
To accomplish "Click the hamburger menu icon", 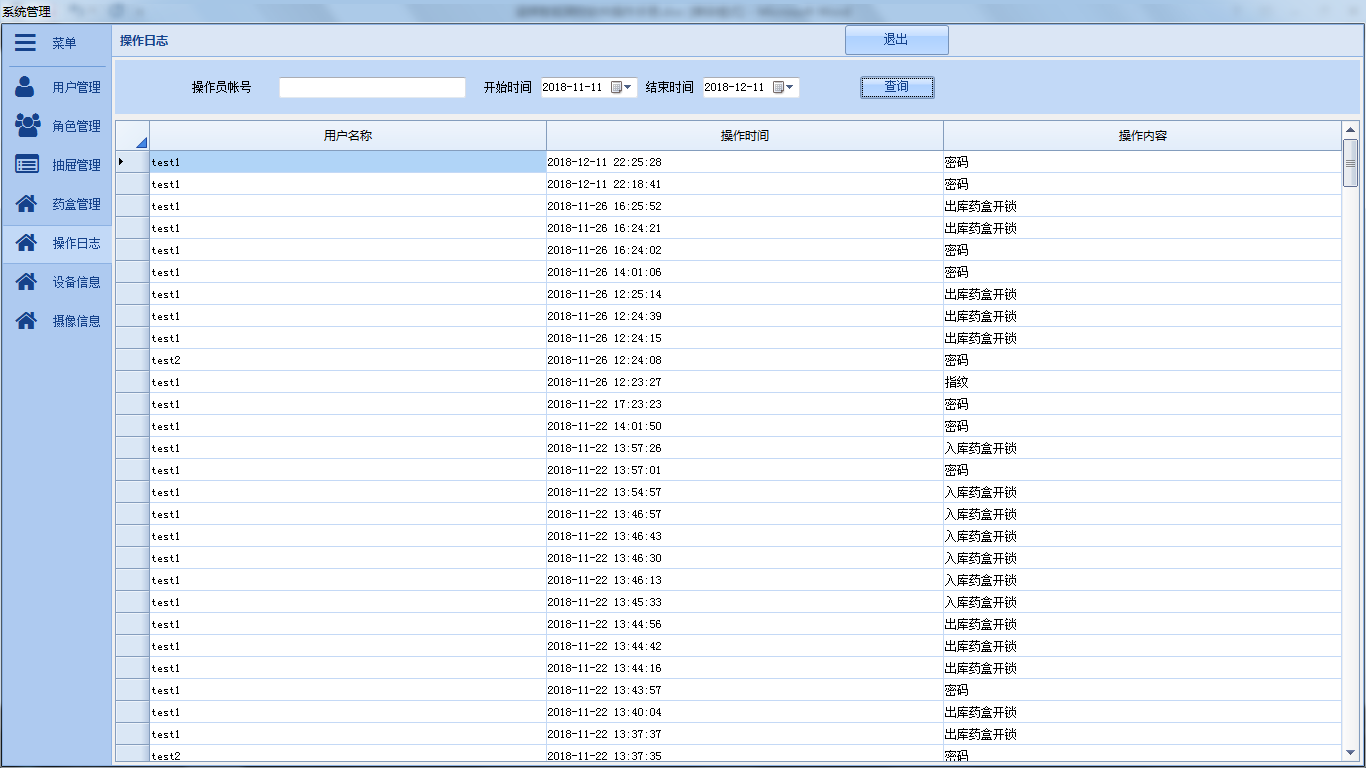I will [x=25, y=43].
